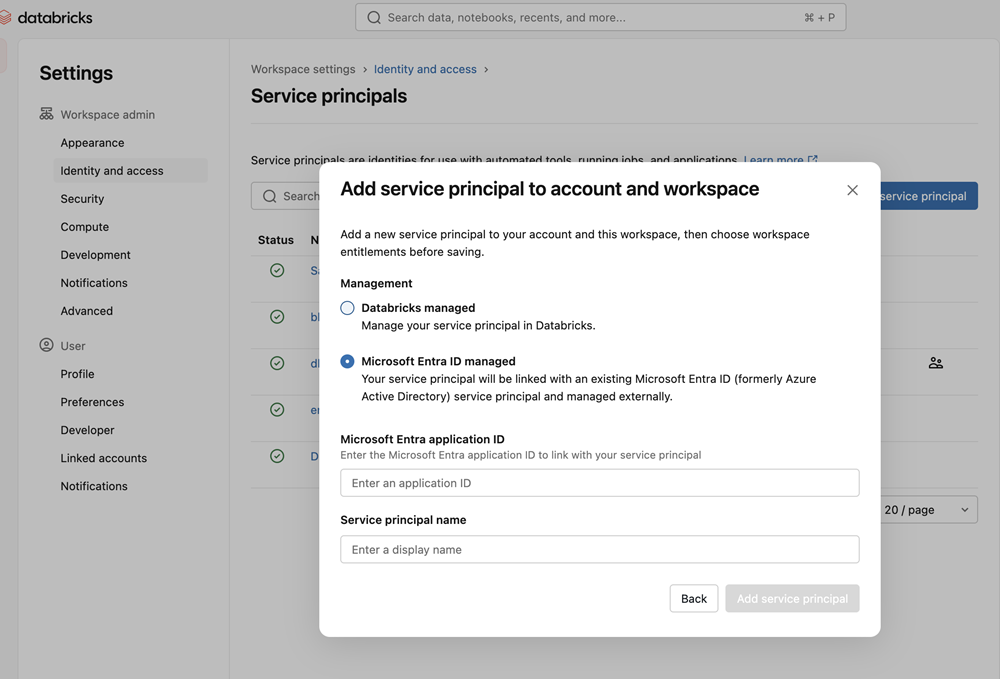Close the Add service principal dialog
The width and height of the screenshot is (1000, 679).
[x=852, y=190]
